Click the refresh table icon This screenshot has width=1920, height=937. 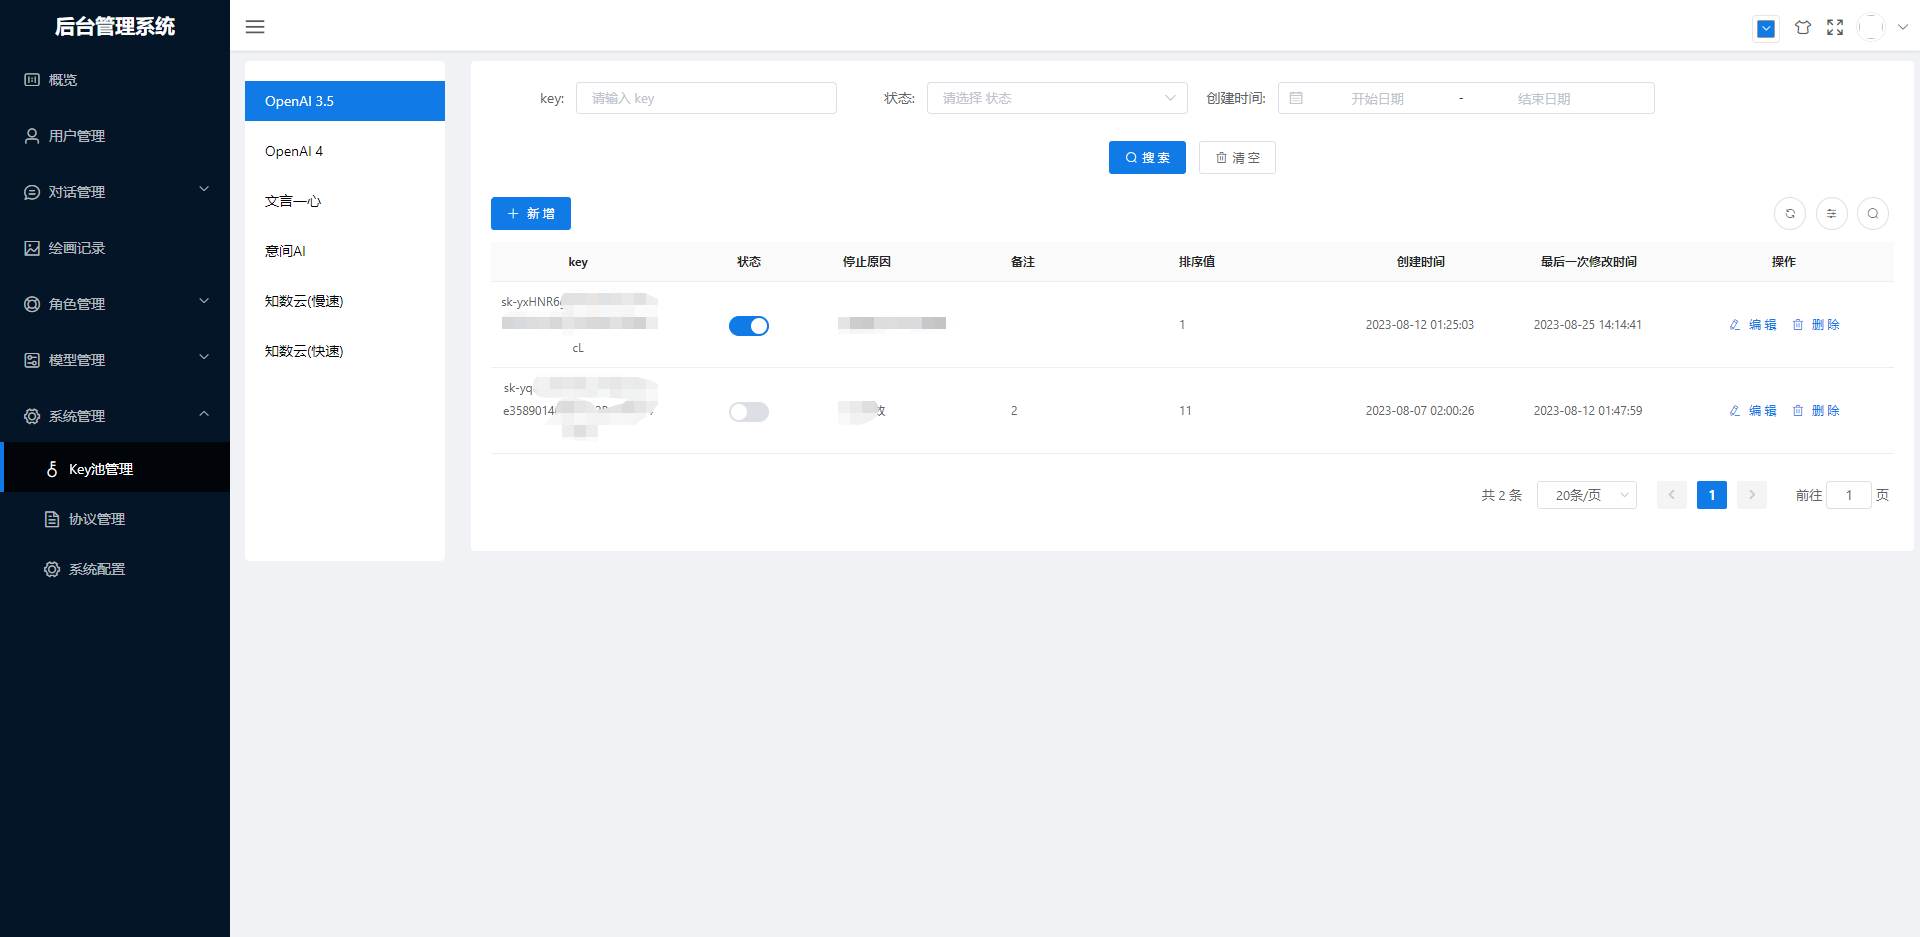(1789, 213)
